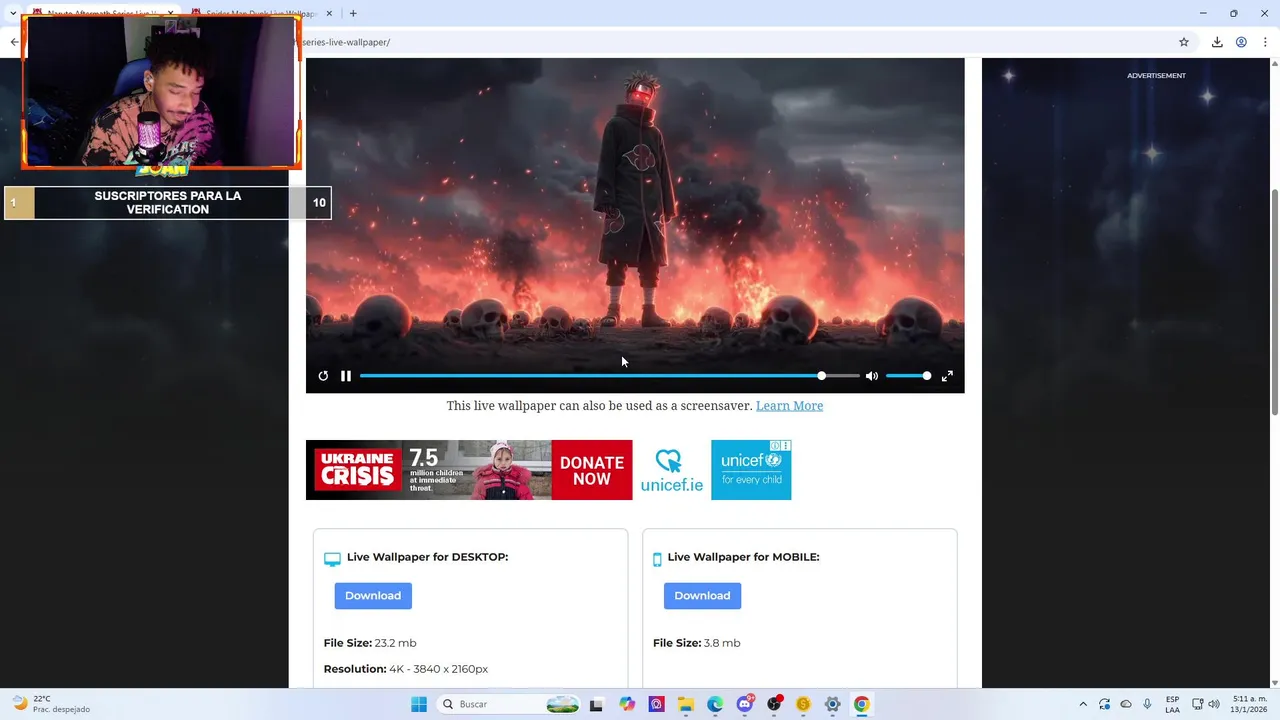Open the clock showing 5:11 a. m.
The image size is (1280, 720).
[x=1248, y=704]
